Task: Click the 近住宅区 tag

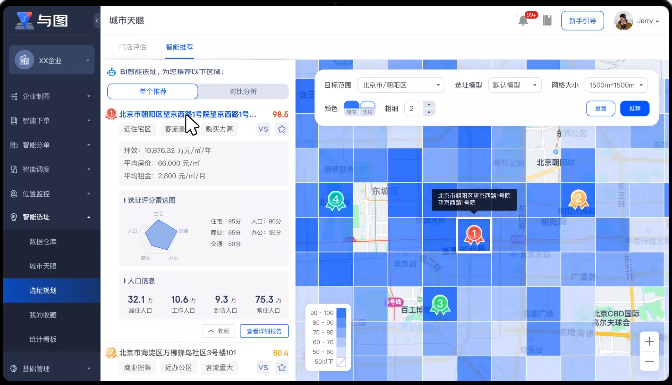Action: point(138,129)
